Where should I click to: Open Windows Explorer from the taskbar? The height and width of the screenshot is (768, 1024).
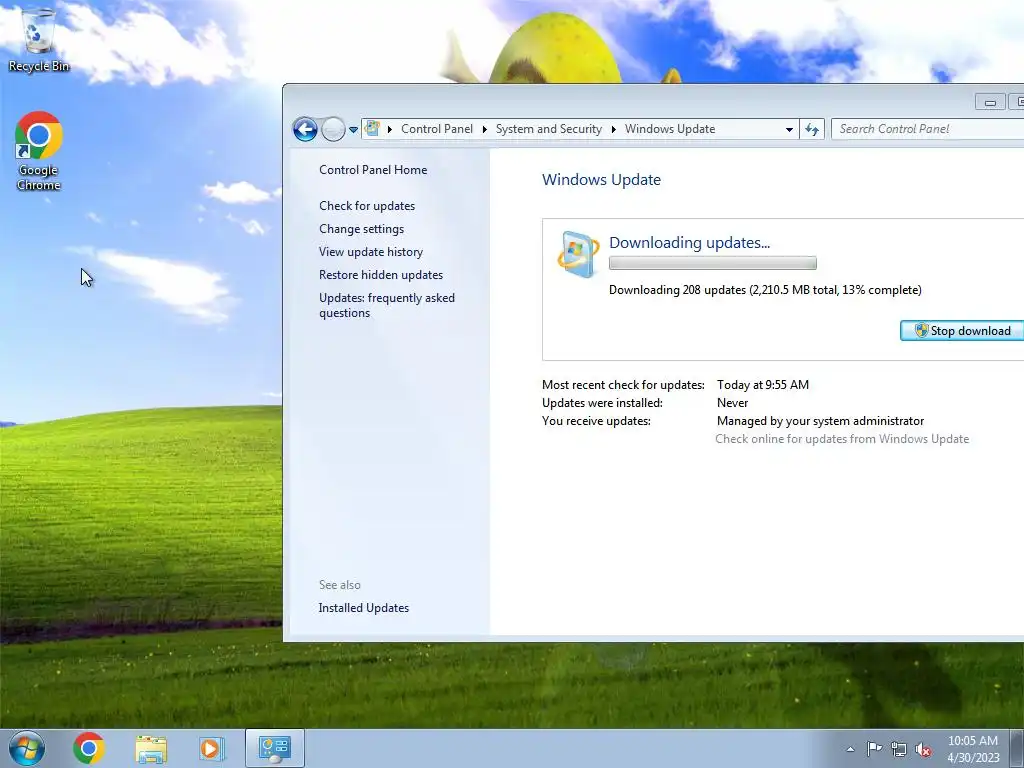(151, 748)
